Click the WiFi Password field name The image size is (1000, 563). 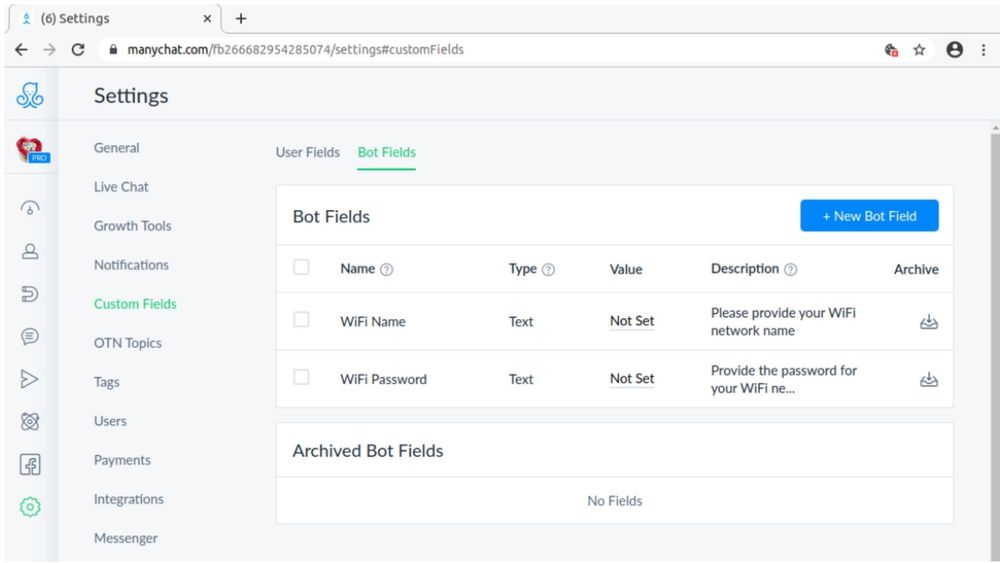(383, 379)
